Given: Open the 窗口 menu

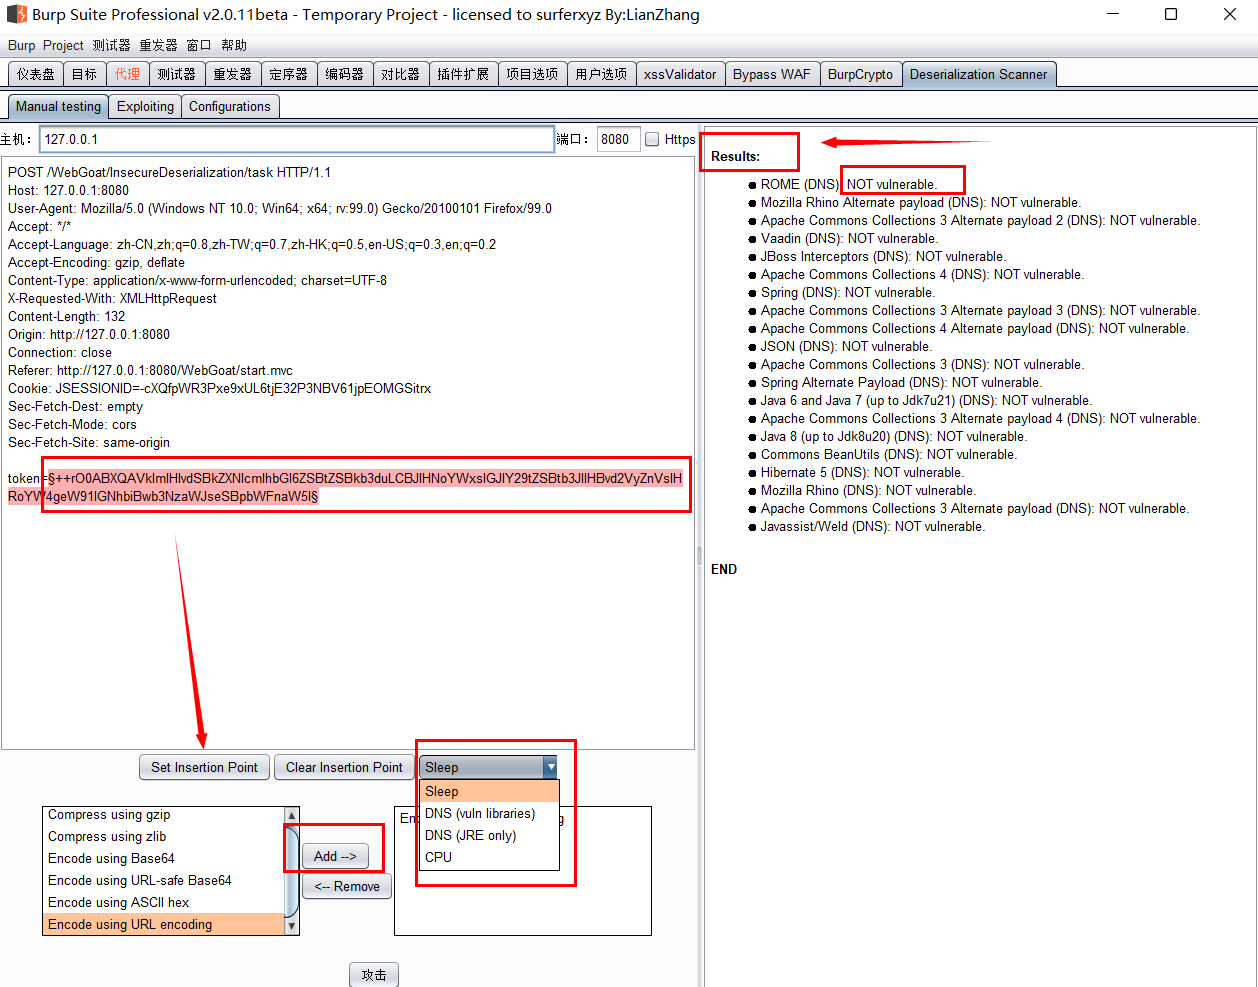Looking at the screenshot, I should coord(199,46).
